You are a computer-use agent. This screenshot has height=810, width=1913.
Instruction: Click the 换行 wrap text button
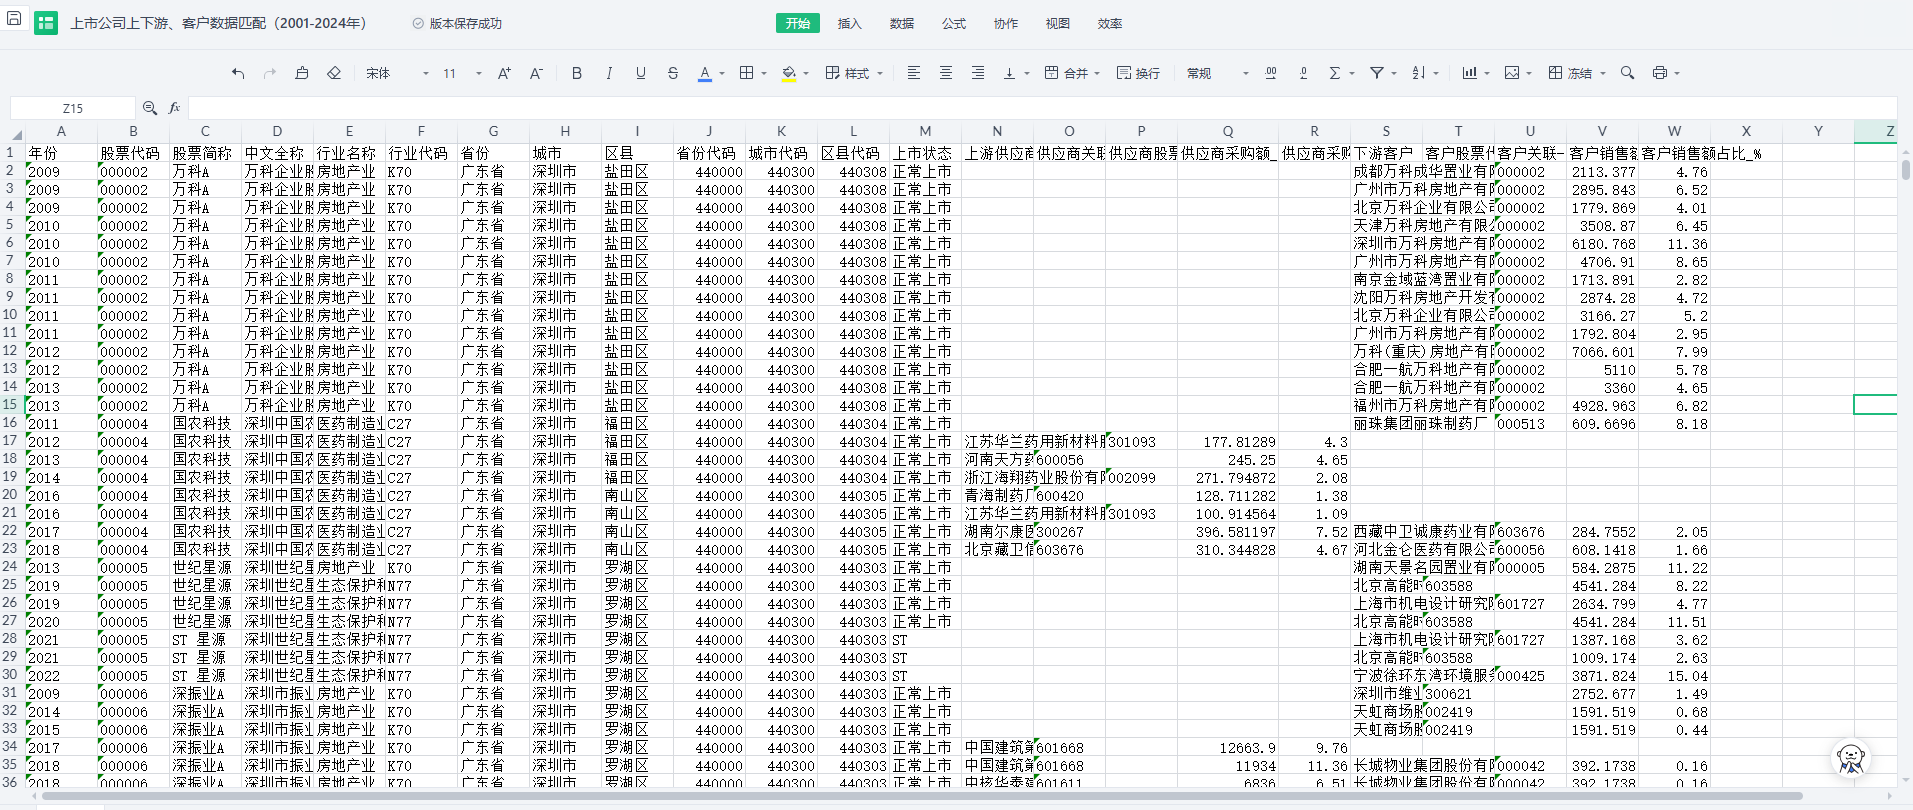(1138, 73)
